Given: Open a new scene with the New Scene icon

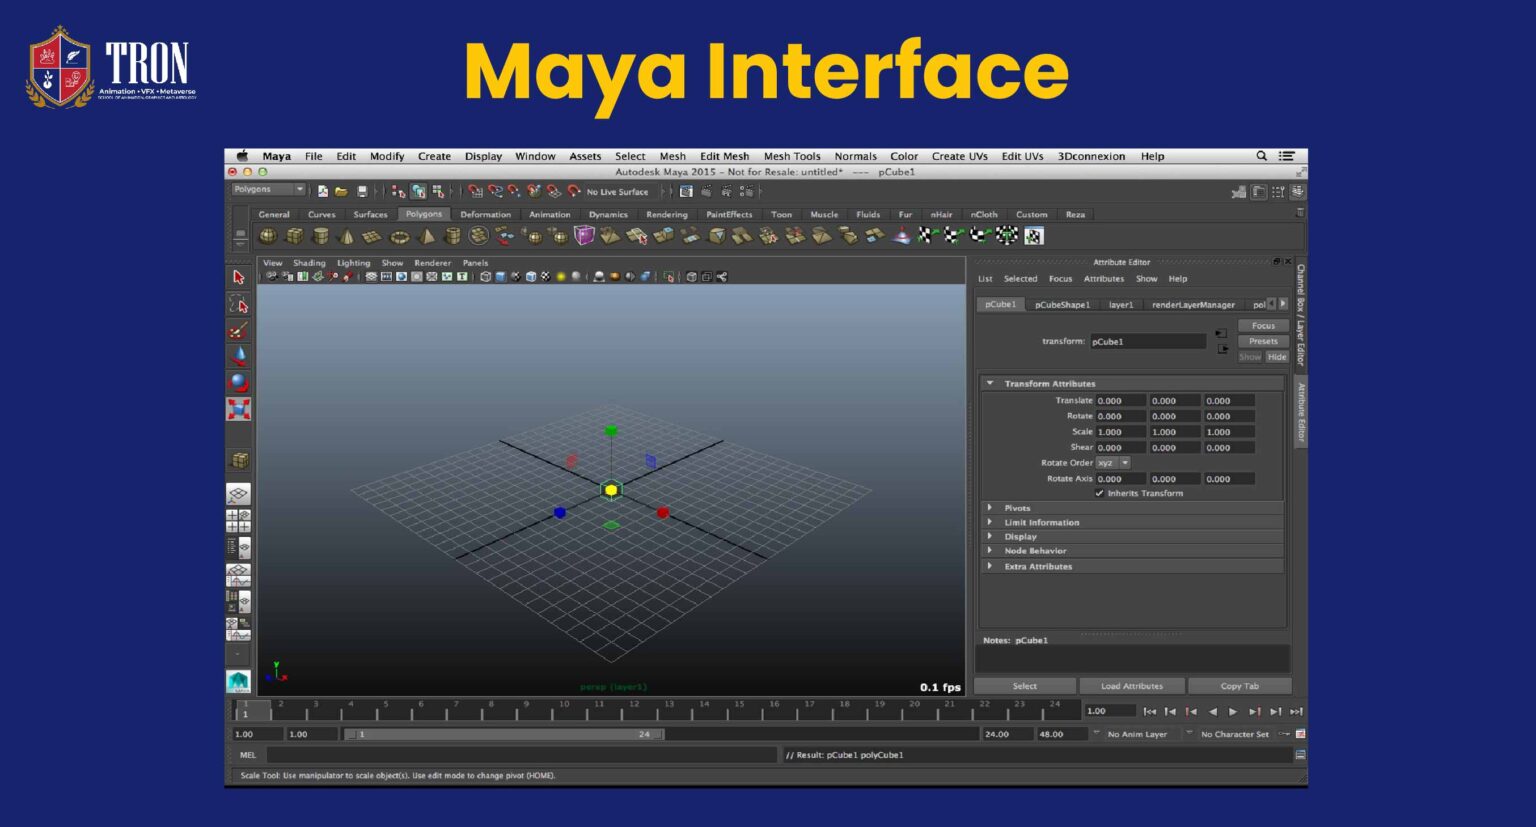Looking at the screenshot, I should (322, 191).
